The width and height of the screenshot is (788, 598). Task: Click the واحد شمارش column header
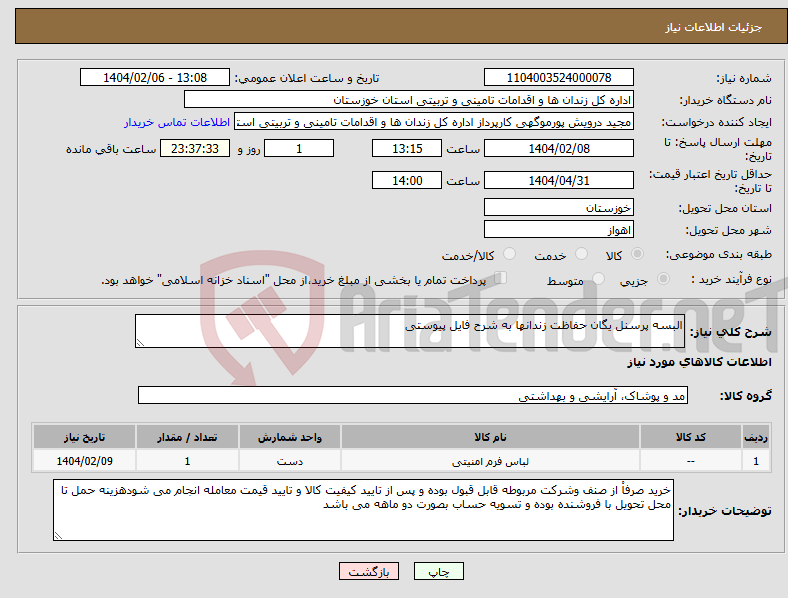(289, 437)
